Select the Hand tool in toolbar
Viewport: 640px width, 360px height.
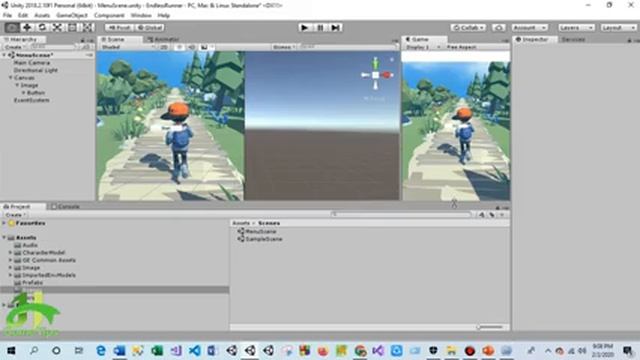[12, 27]
